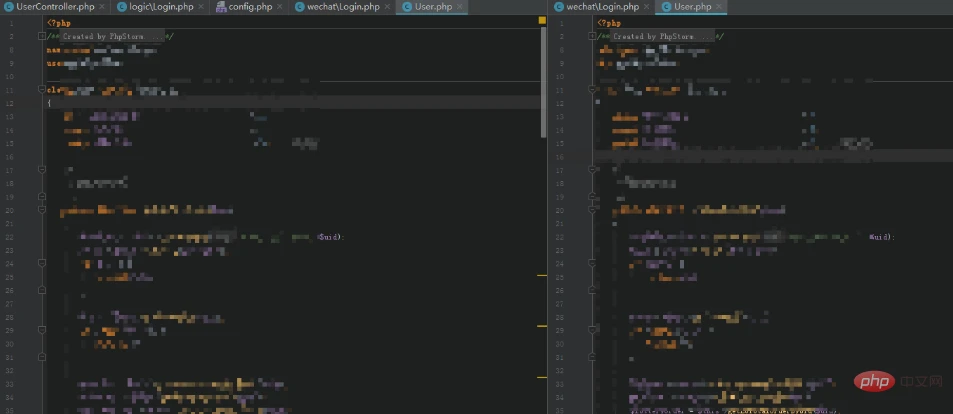Image resolution: width=953 pixels, height=414 pixels.
Task: Collapse the line 20 function in left editor
Action: pos(42,211)
